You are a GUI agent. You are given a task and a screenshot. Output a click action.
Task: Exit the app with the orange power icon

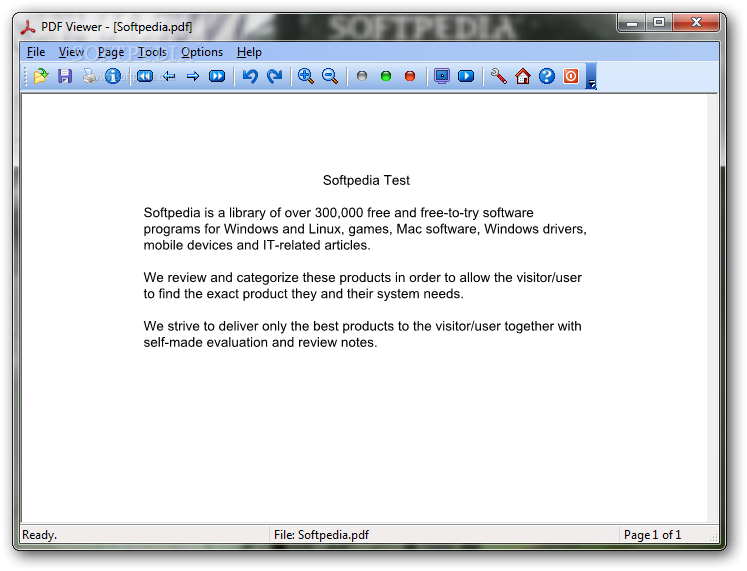click(x=571, y=76)
